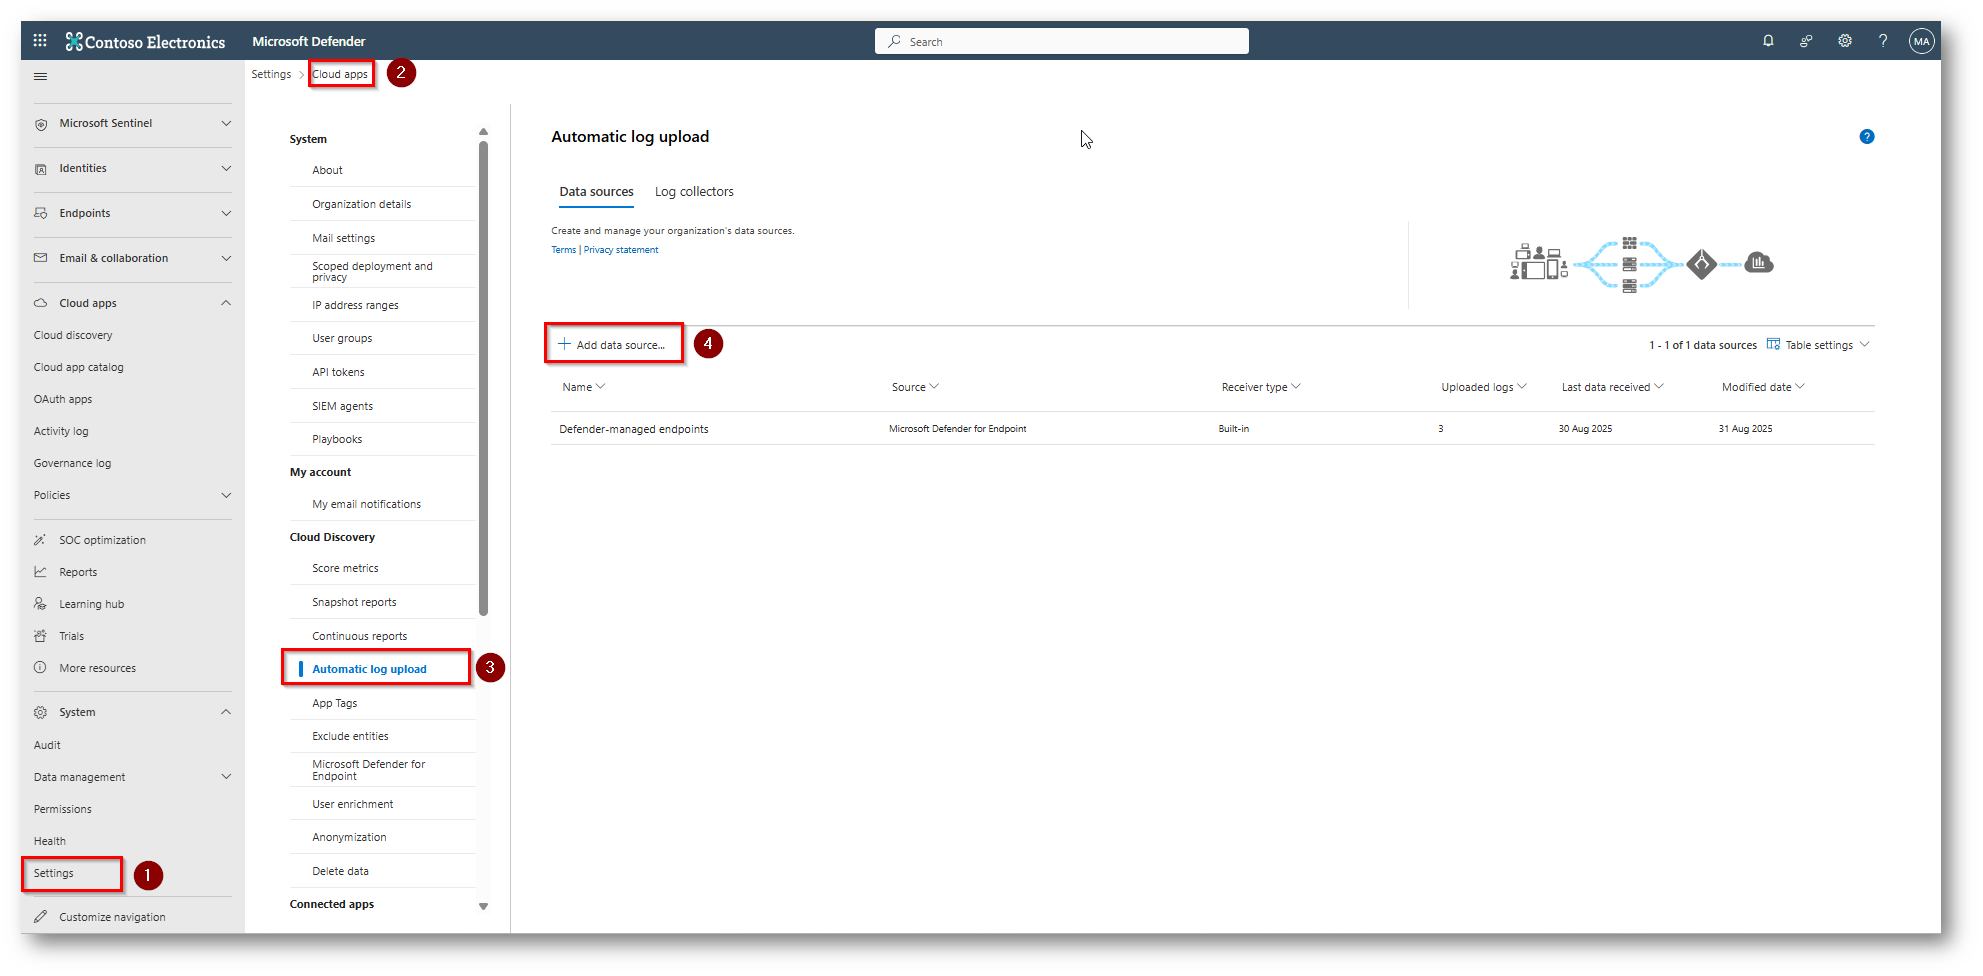Image resolution: width=1983 pixels, height=976 pixels.
Task: Collapse the System section chevron
Action: click(x=226, y=712)
